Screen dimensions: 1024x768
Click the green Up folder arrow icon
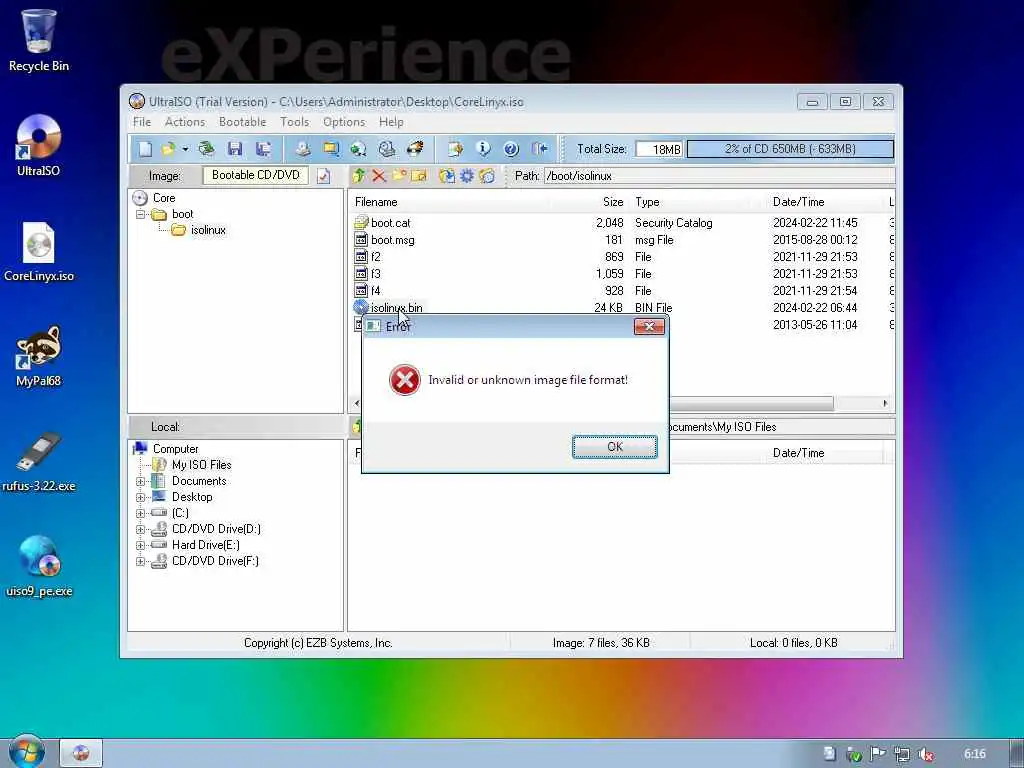coord(359,176)
